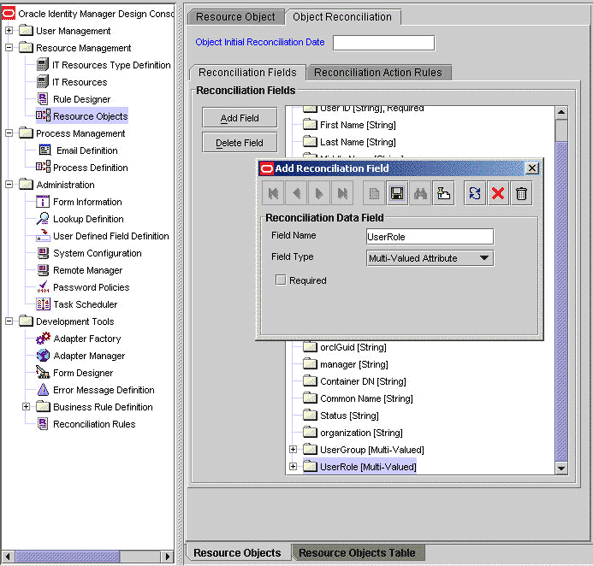This screenshot has height=566, width=593.
Task: Select Reconciliation Fields tab
Action: (247, 72)
